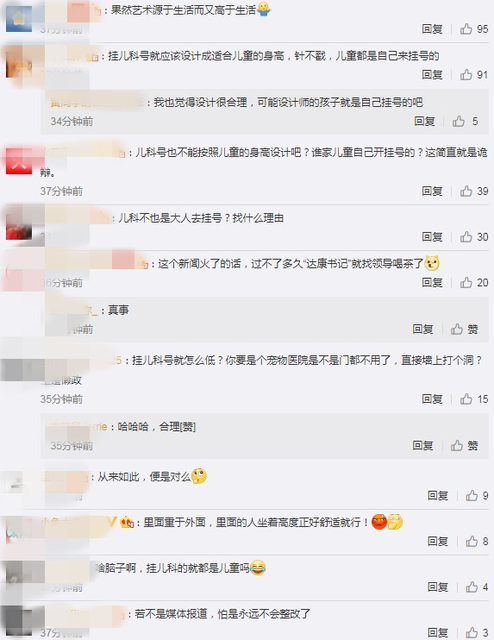Image resolution: width=494 pixels, height=640 pixels.
Task: Reply to 若不是媒体报道 comment
Action: point(438,633)
